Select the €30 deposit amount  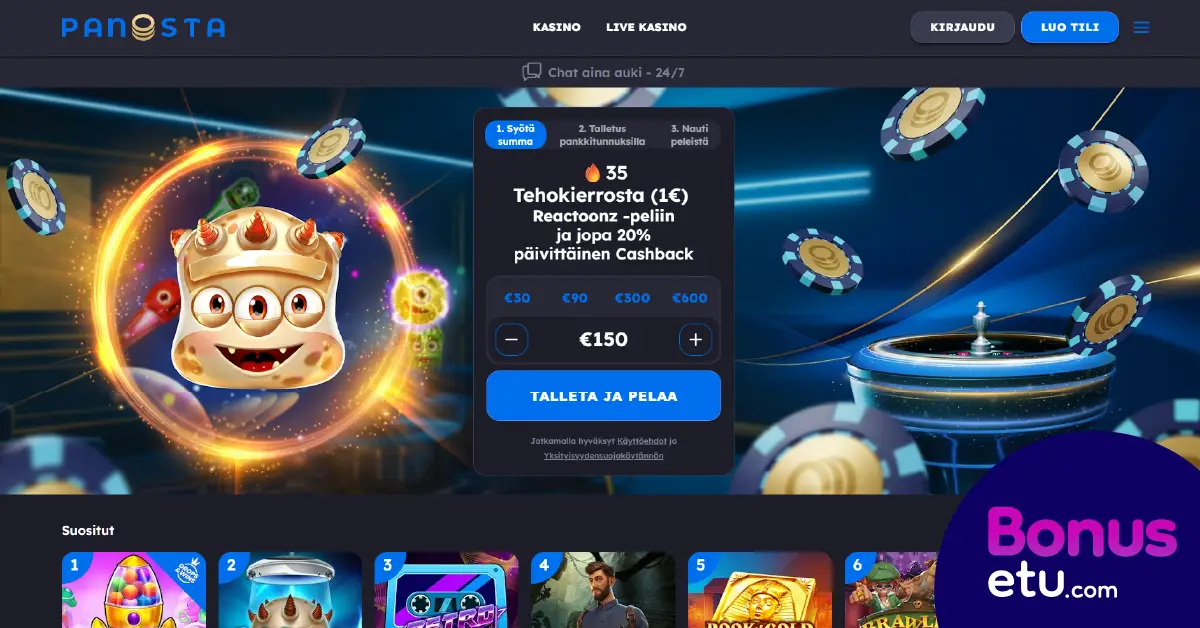517,298
